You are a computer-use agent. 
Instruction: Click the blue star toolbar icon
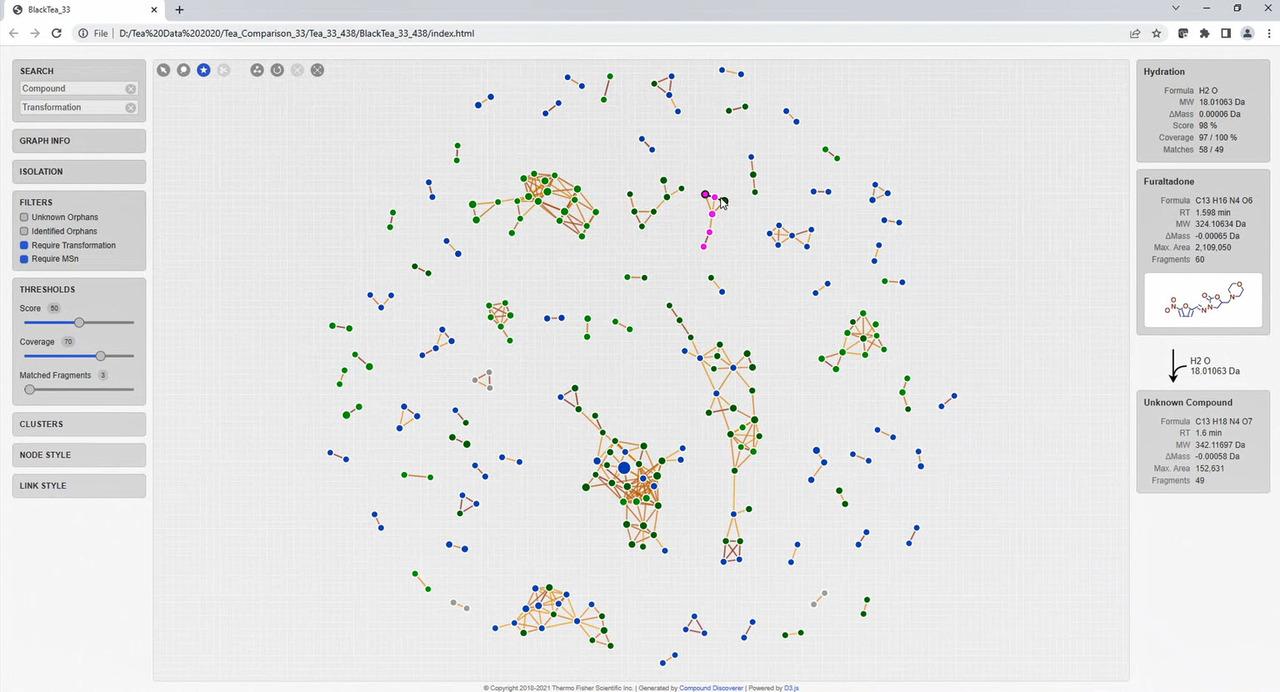pos(204,70)
